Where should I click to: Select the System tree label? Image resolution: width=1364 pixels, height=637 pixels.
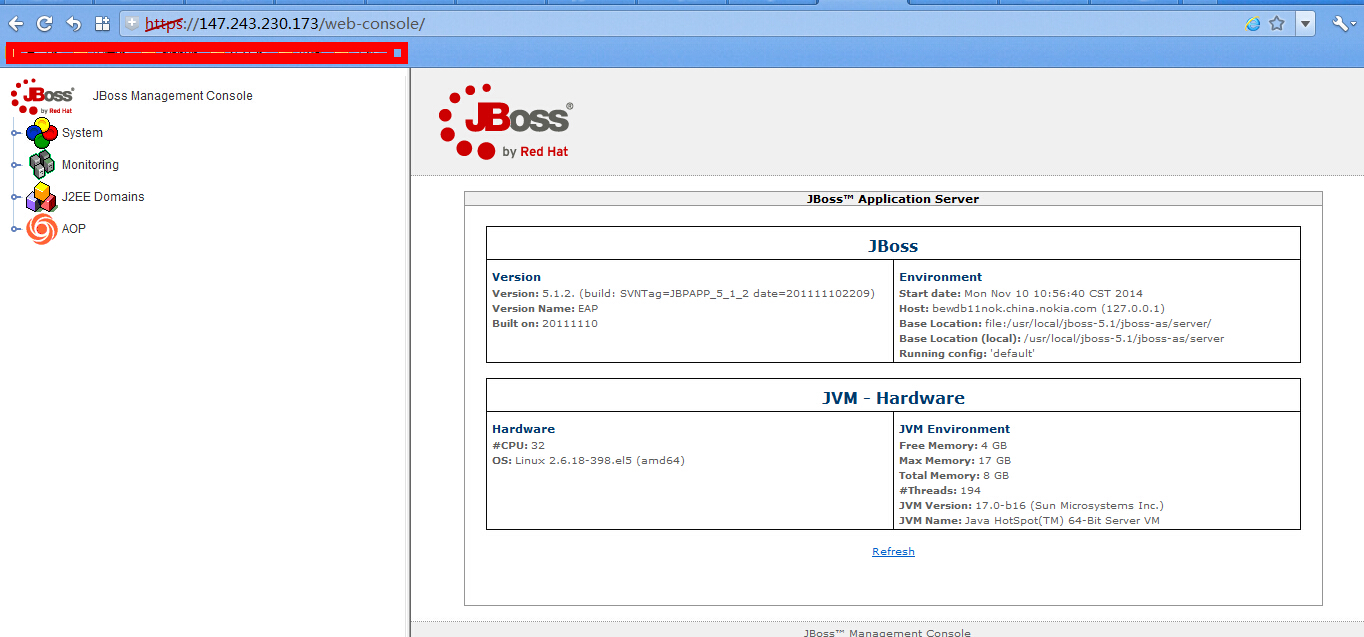[82, 133]
